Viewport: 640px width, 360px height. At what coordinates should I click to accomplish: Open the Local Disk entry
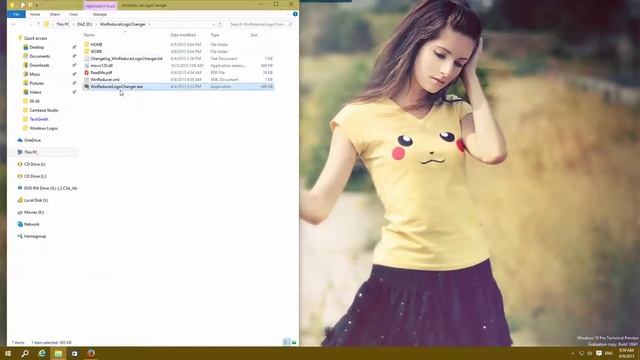click(x=36, y=200)
